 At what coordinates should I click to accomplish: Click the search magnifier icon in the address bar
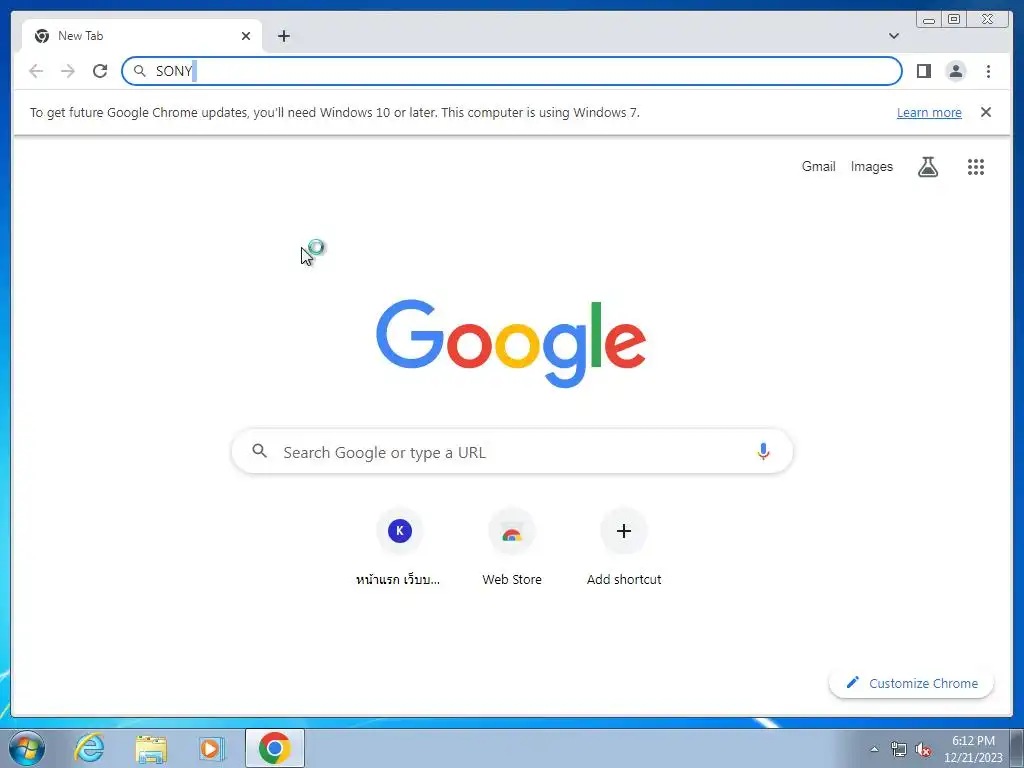tap(139, 71)
